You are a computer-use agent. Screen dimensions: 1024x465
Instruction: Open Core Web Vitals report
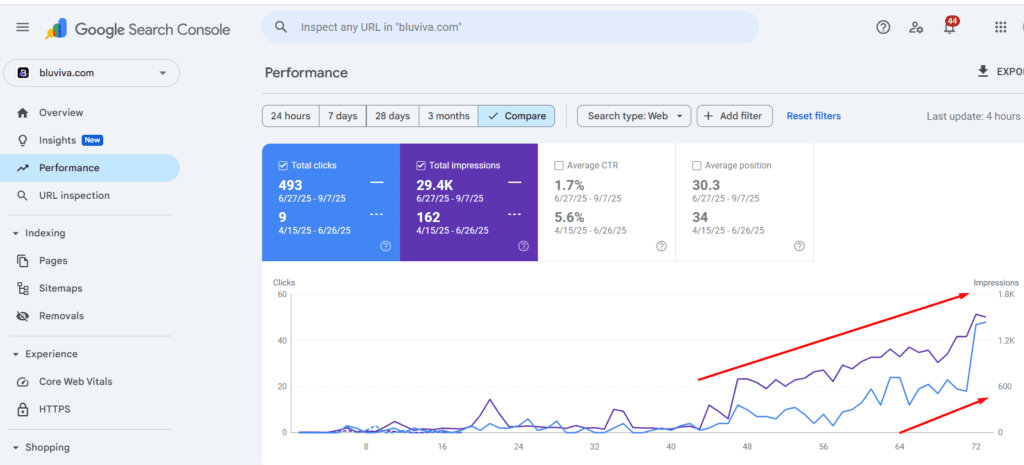[x=76, y=382]
